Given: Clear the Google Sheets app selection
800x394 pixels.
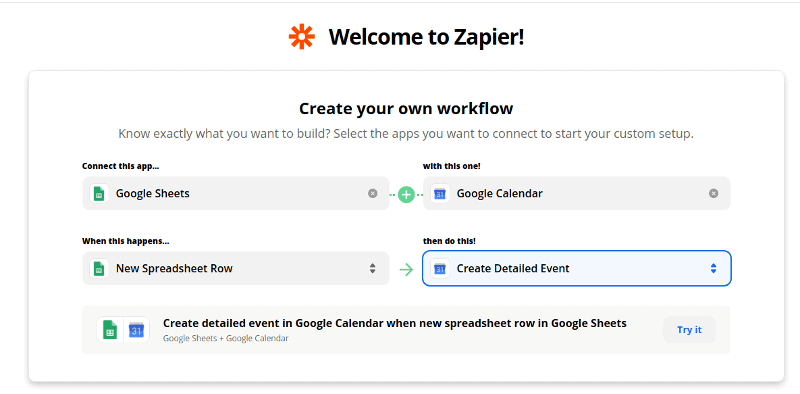Looking at the screenshot, I should 373,193.
